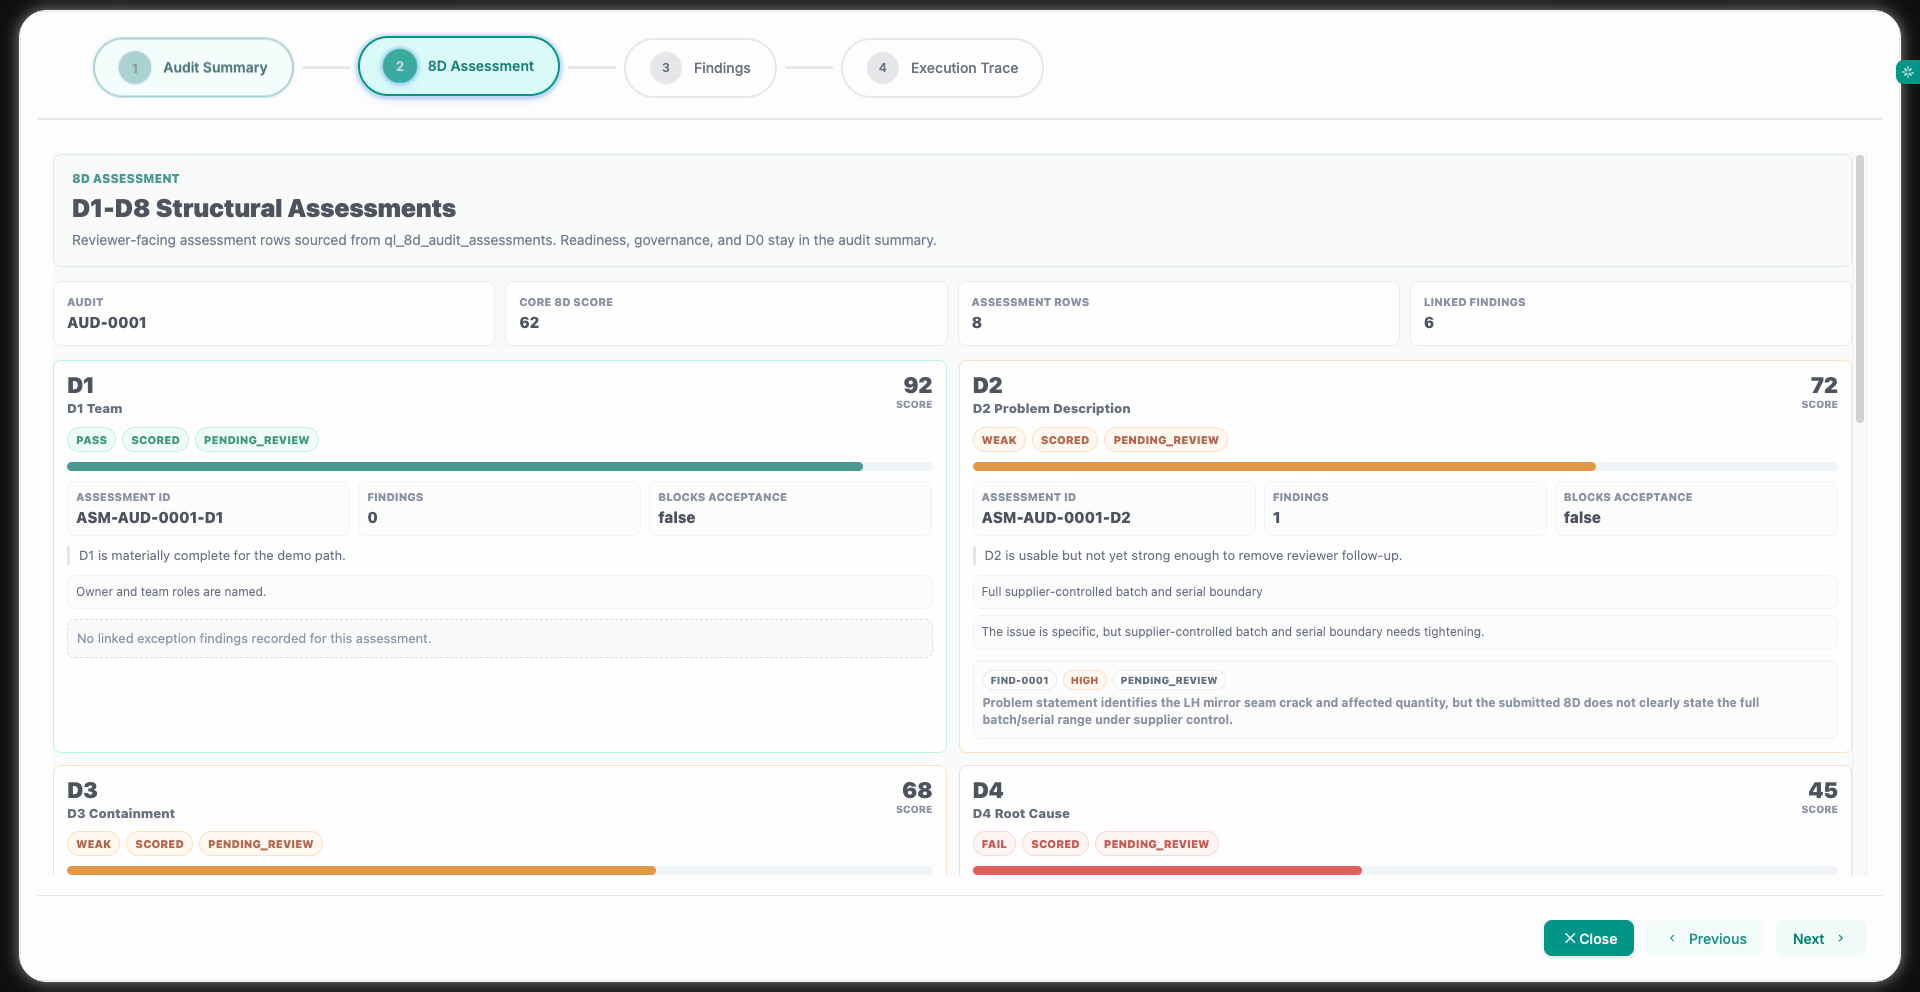Click the SCORED badge on D4 card

[1055, 844]
